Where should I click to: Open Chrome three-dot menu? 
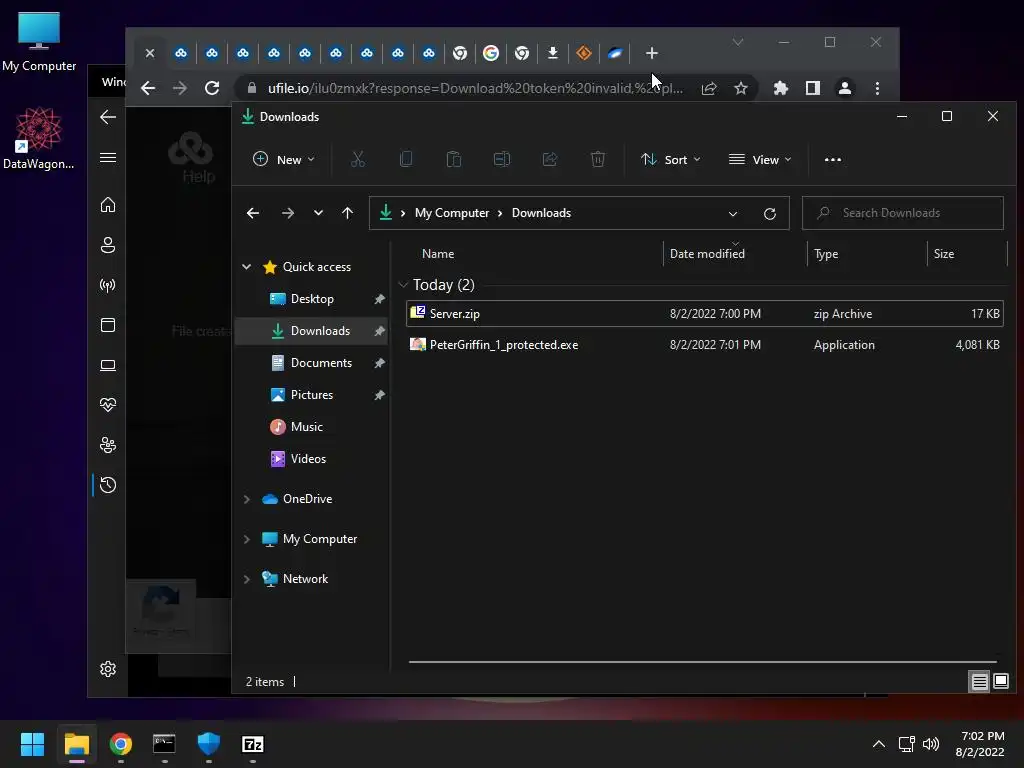(877, 88)
